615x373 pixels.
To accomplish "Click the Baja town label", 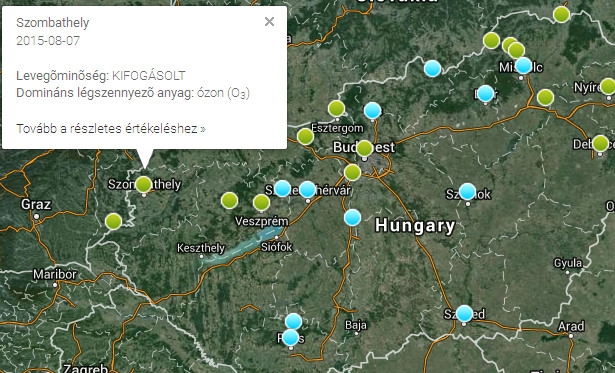I will tap(356, 325).
